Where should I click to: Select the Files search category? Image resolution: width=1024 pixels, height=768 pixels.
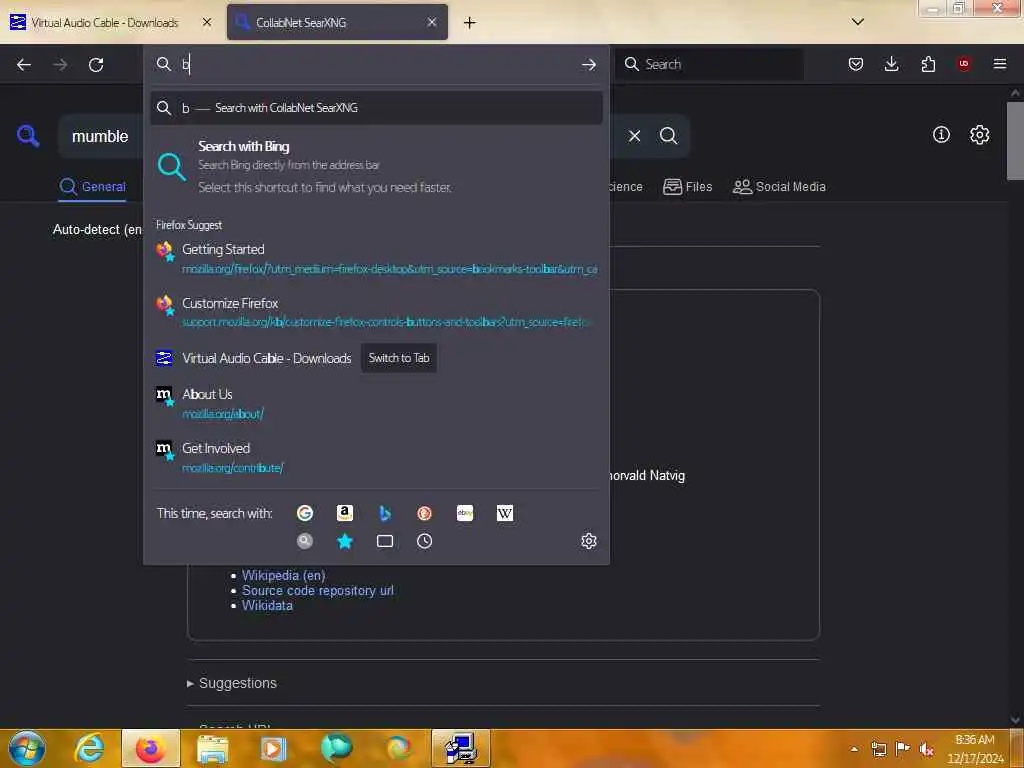[x=687, y=187]
